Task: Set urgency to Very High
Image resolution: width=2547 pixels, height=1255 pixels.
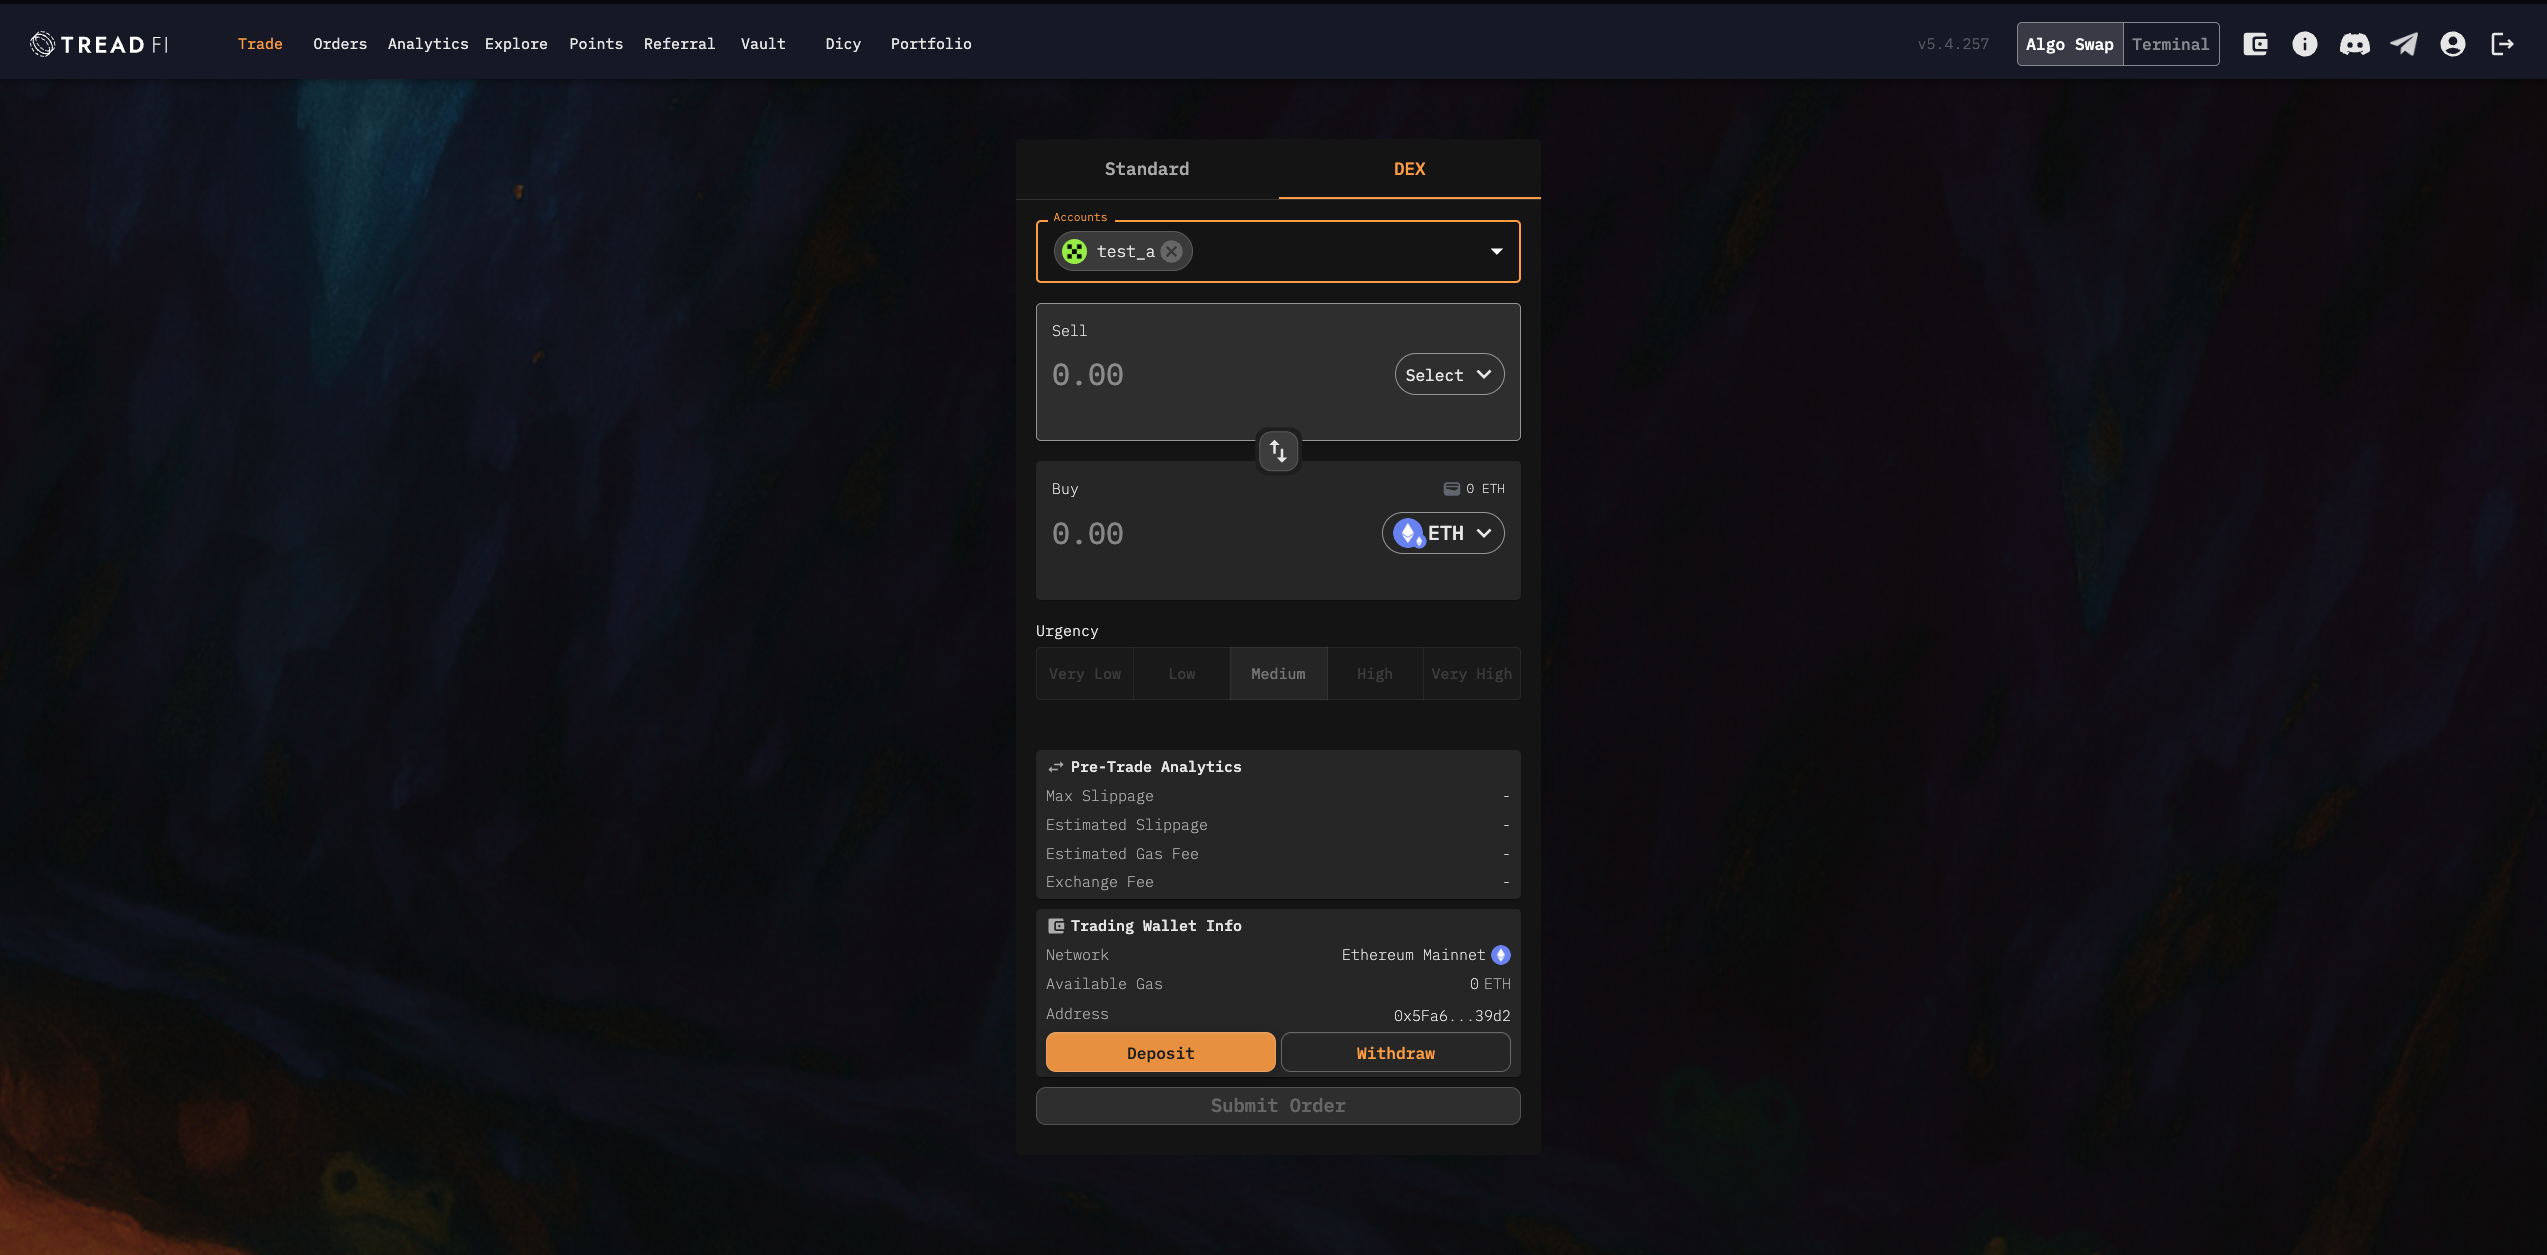Action: pyautogui.click(x=1471, y=674)
